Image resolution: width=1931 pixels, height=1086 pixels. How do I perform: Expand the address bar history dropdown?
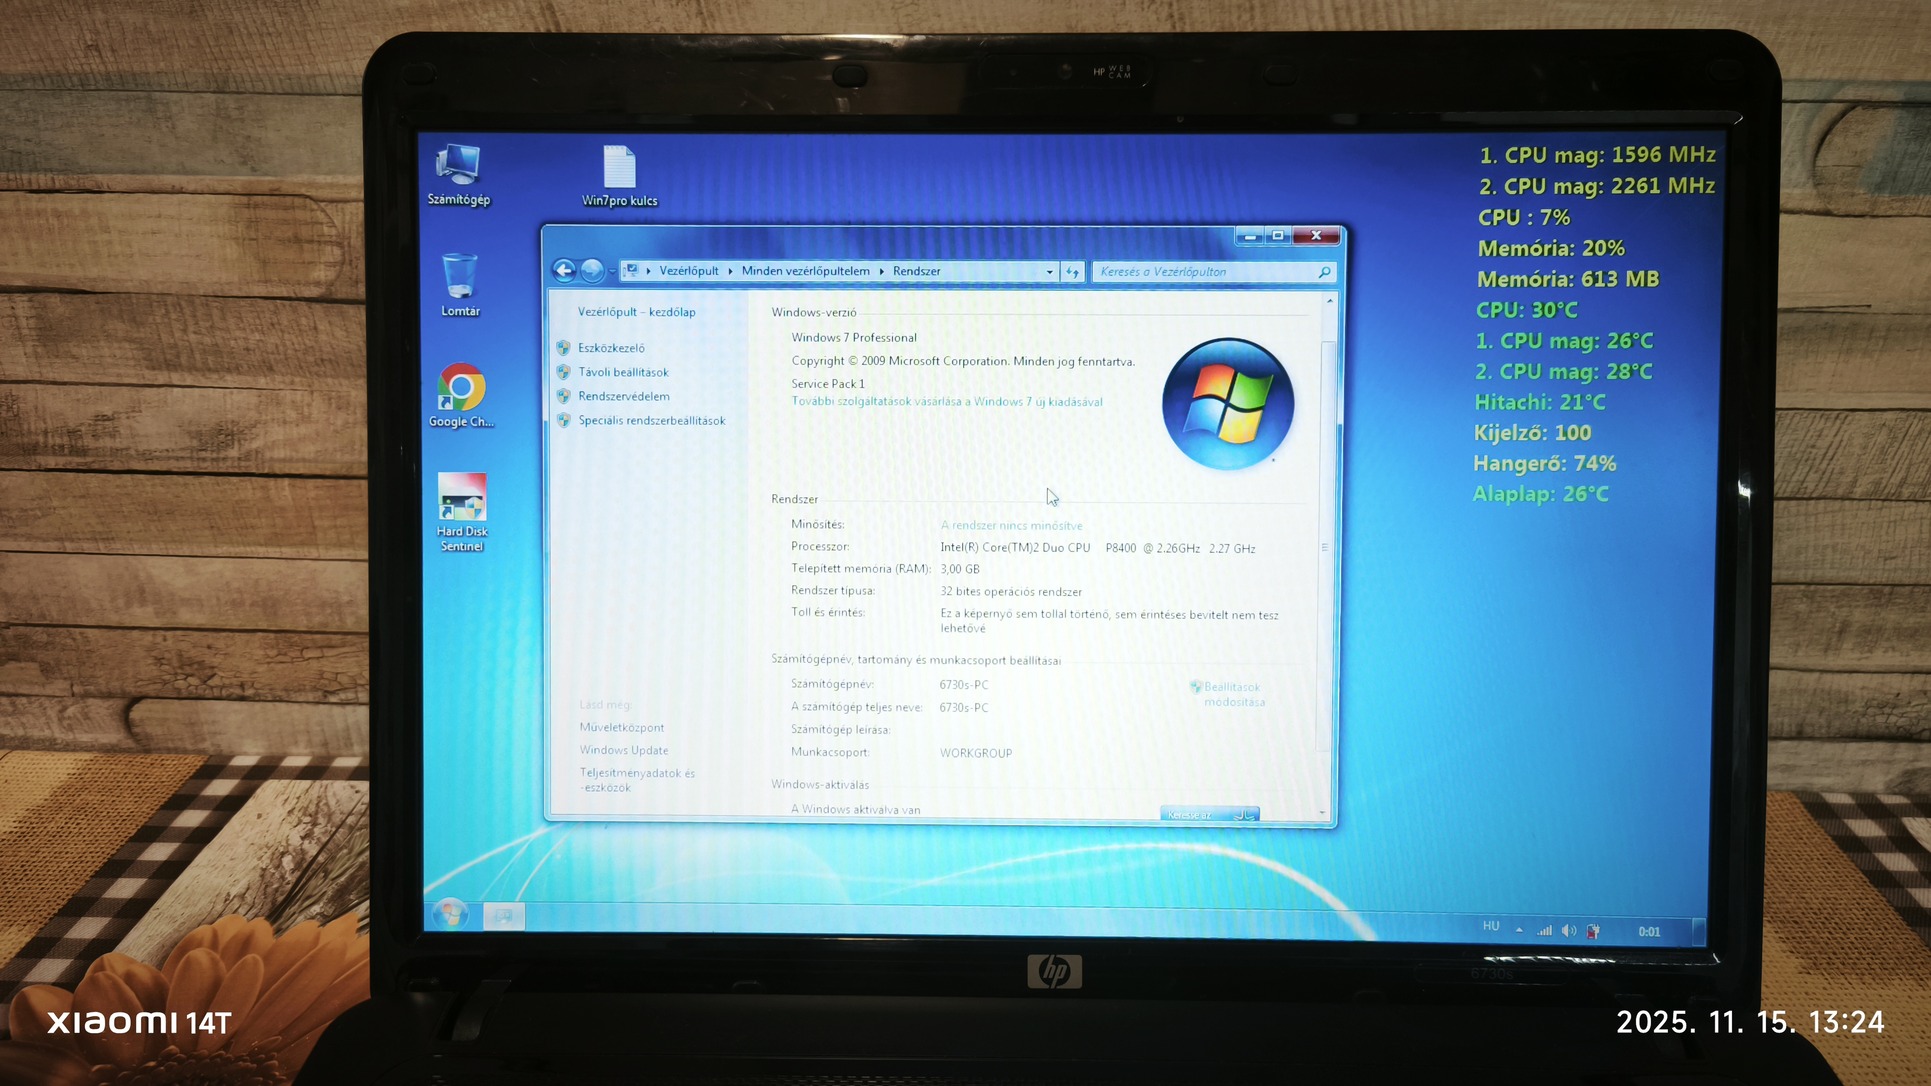[x=1049, y=272]
